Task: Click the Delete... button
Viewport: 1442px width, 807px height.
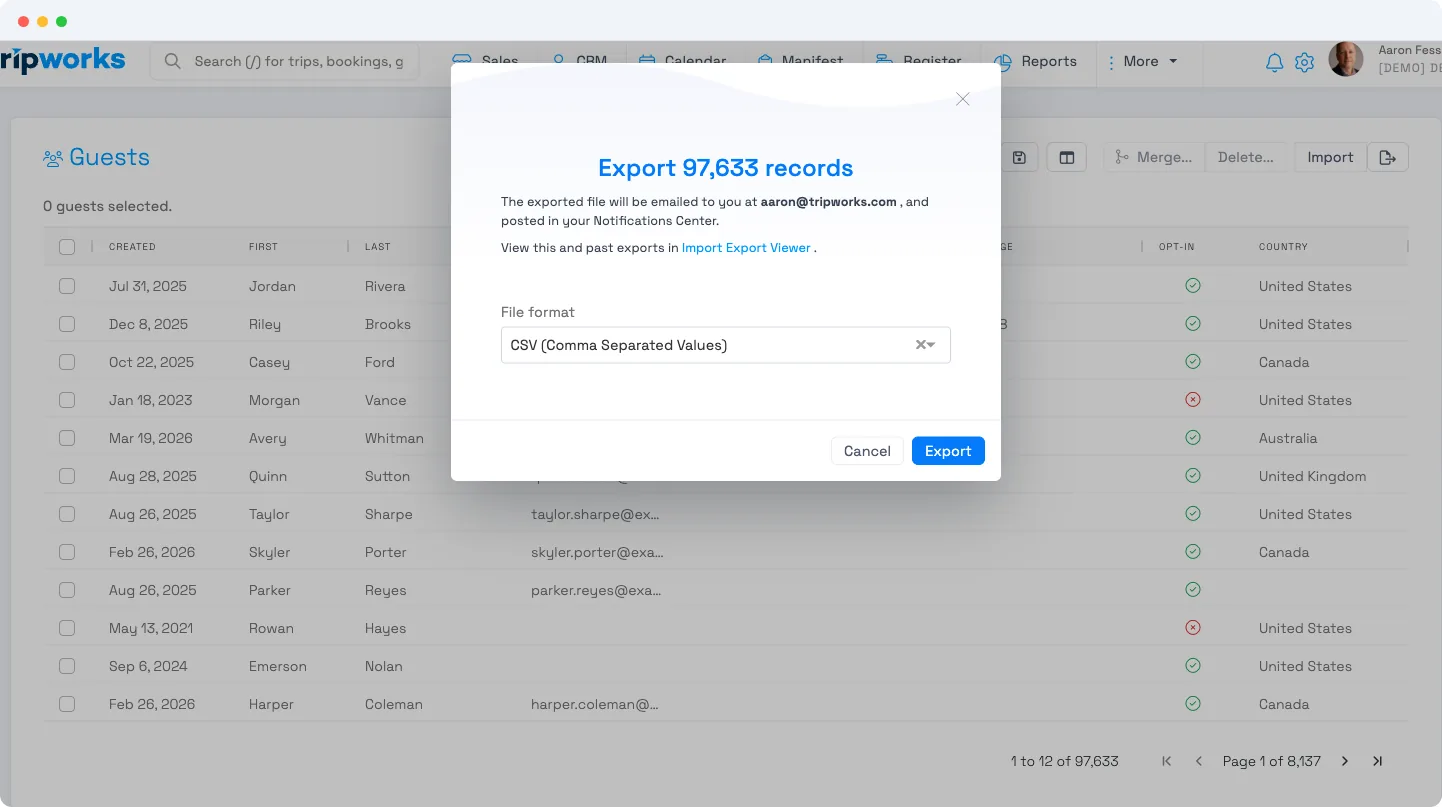Action: (x=1246, y=157)
